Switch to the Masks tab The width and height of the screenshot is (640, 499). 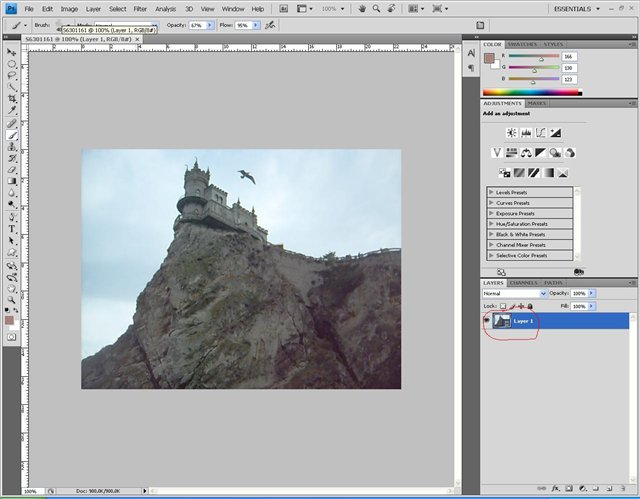click(537, 103)
